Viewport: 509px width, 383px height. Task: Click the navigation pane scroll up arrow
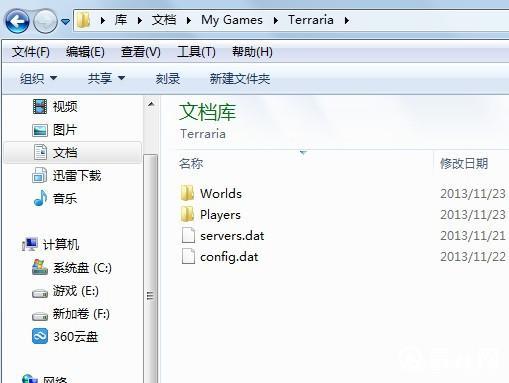tap(151, 104)
